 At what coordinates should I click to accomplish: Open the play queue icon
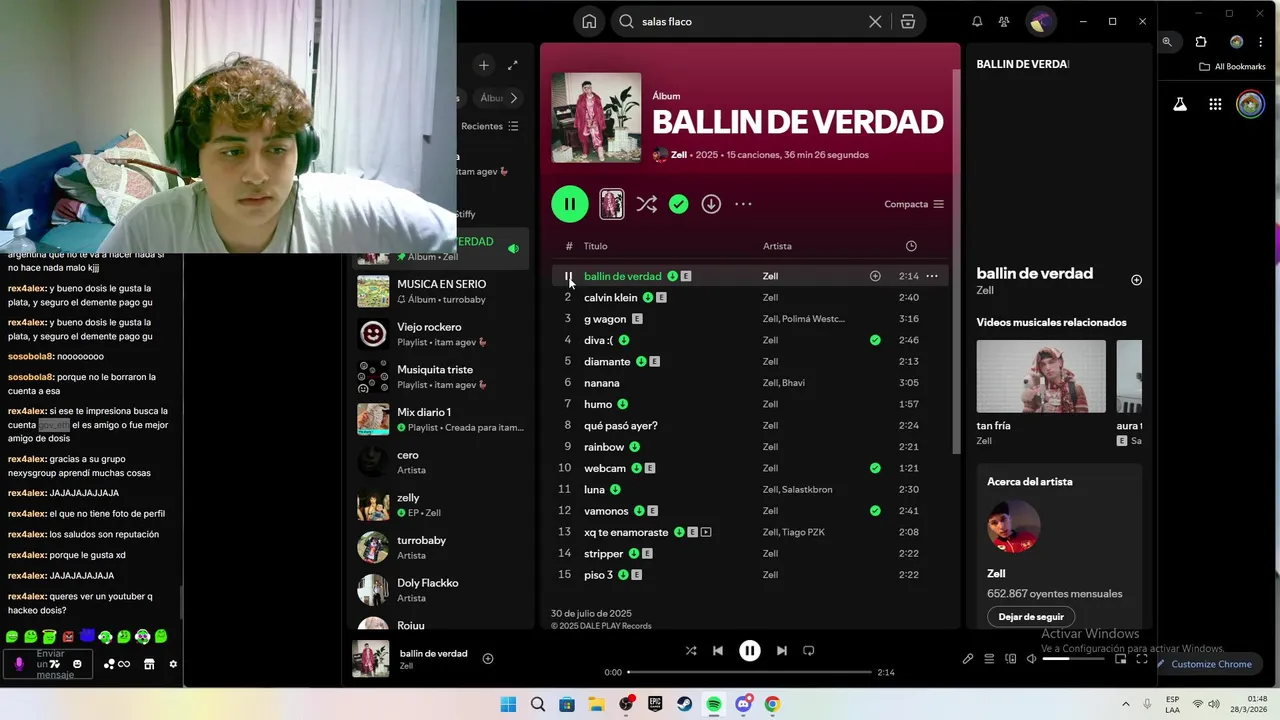coord(989,659)
